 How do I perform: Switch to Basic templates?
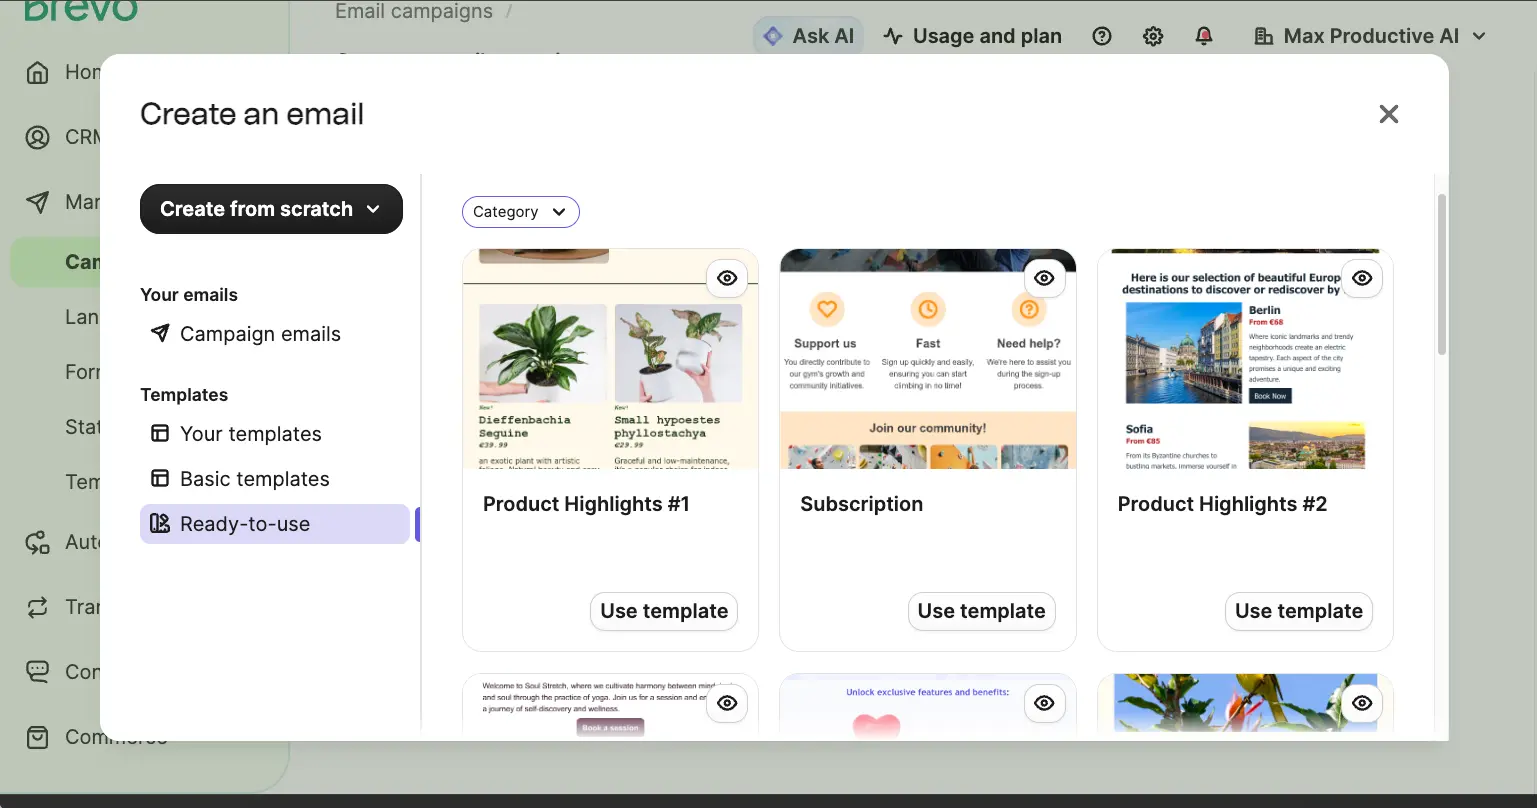tap(254, 478)
